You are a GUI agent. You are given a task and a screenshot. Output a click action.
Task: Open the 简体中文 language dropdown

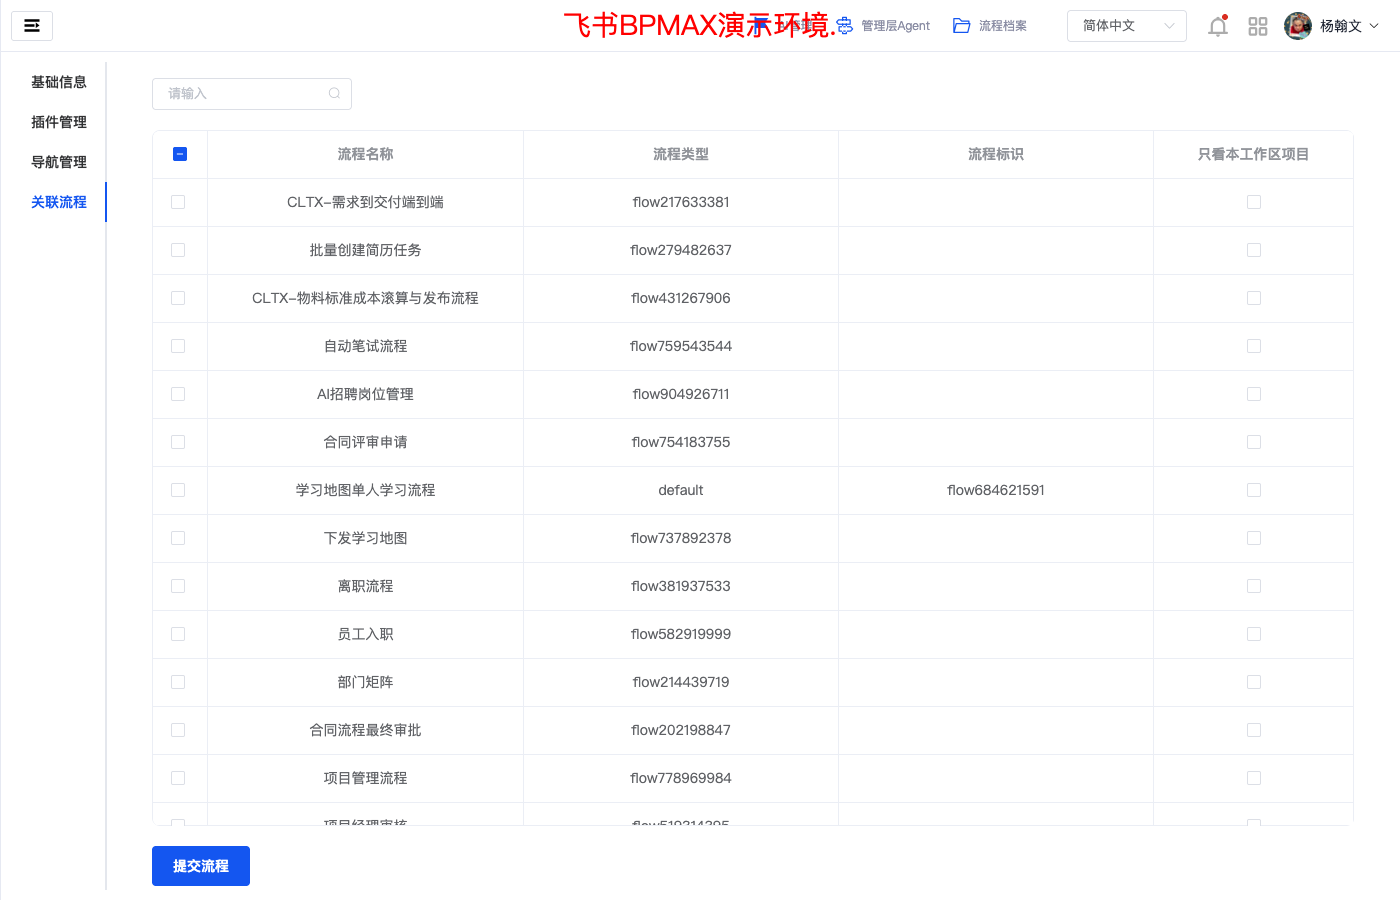coord(1127,26)
